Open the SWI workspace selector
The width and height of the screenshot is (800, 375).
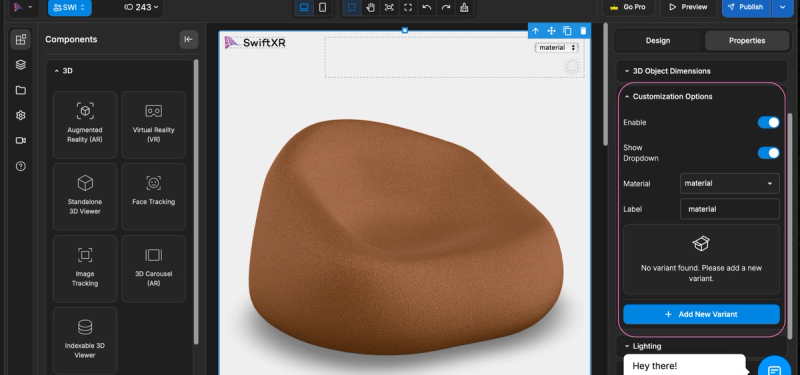point(70,8)
